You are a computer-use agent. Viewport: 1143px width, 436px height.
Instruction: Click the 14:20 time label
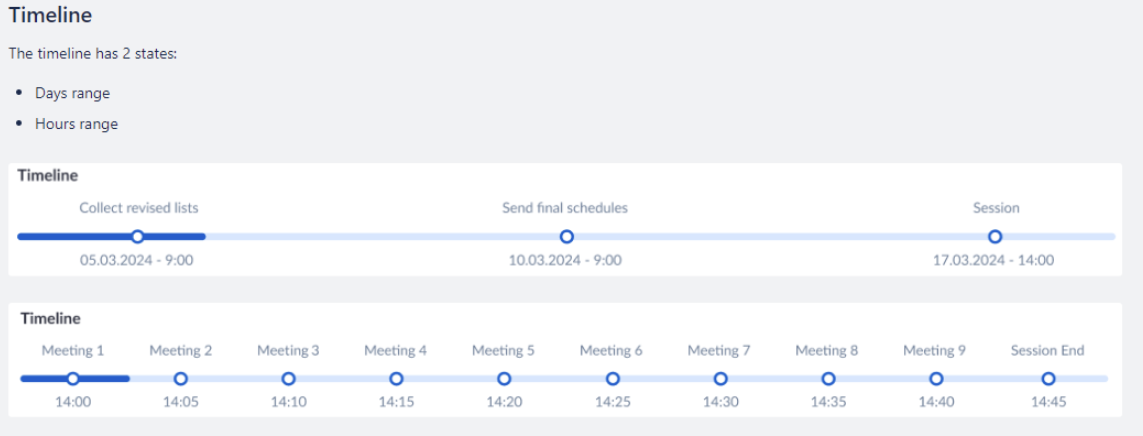click(x=503, y=402)
